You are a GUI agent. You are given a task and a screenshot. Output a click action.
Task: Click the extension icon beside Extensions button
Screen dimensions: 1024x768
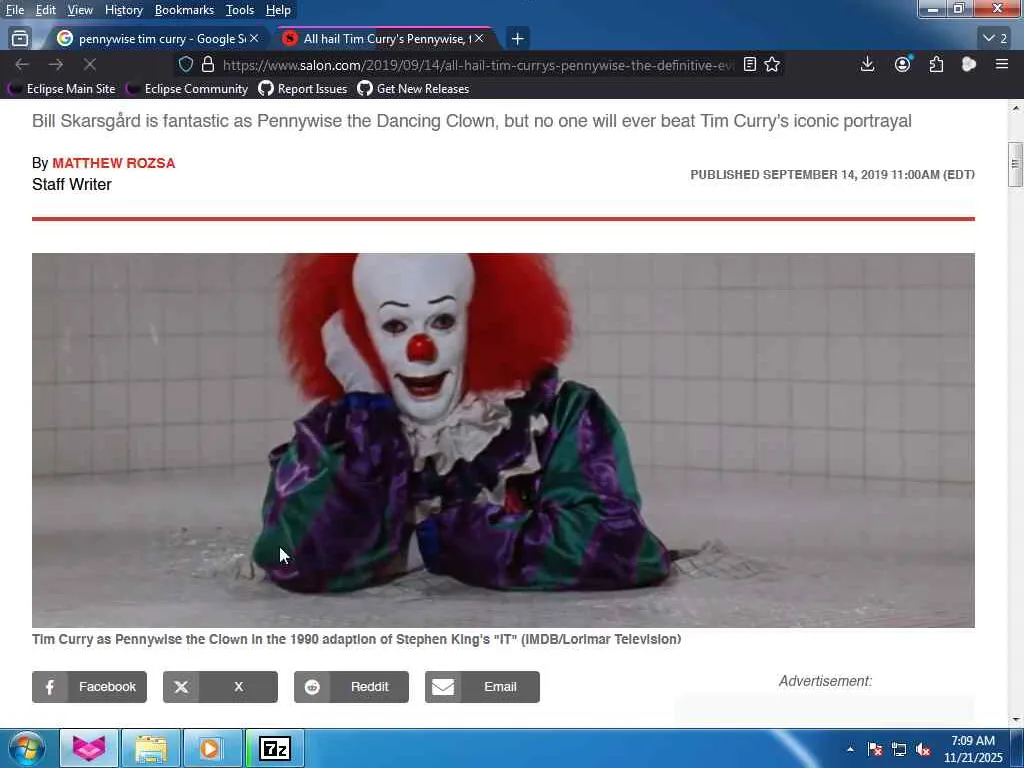(x=968, y=64)
